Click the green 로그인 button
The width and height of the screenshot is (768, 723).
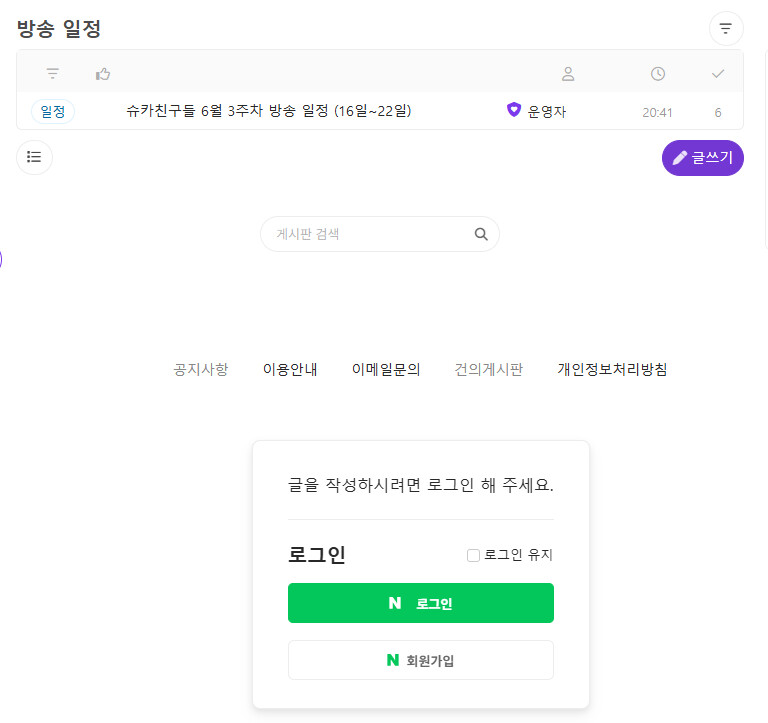(x=420, y=603)
